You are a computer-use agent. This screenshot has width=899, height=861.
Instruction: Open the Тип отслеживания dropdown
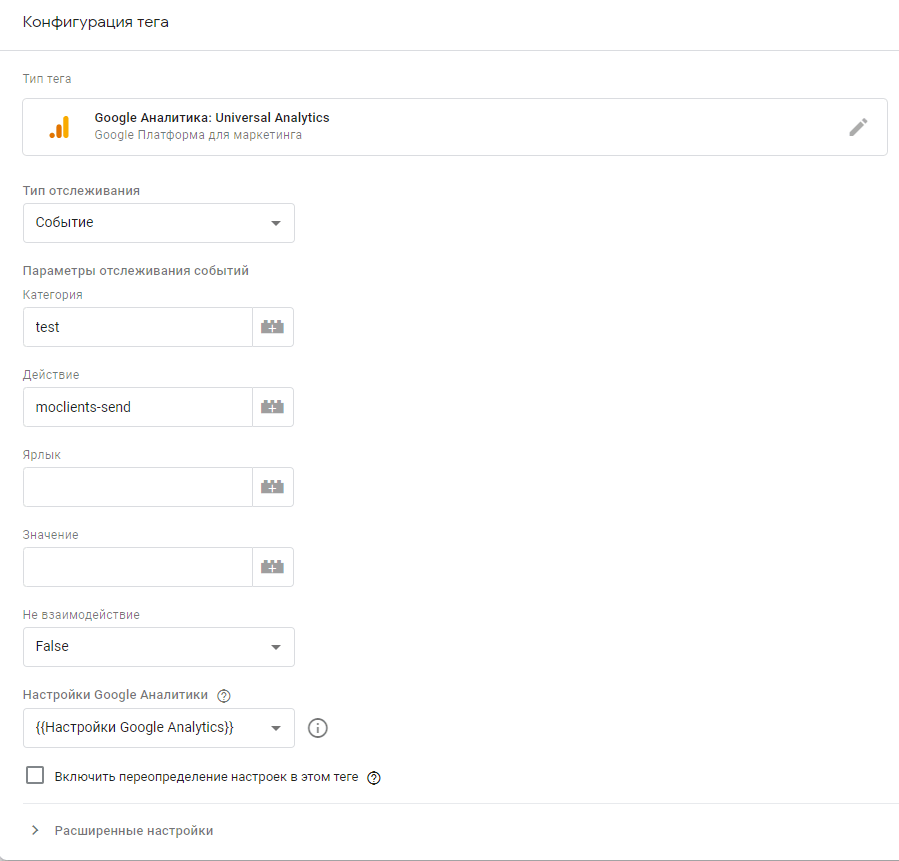158,223
